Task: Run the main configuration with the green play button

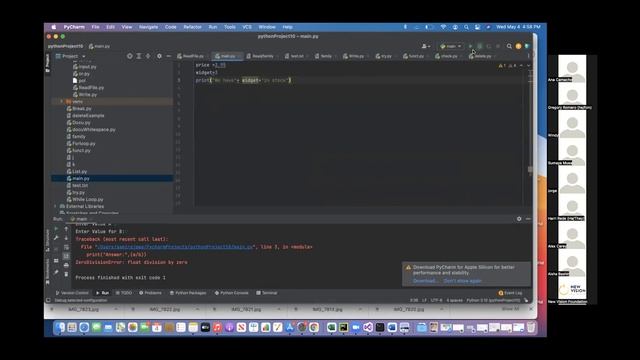Action: click(470, 46)
